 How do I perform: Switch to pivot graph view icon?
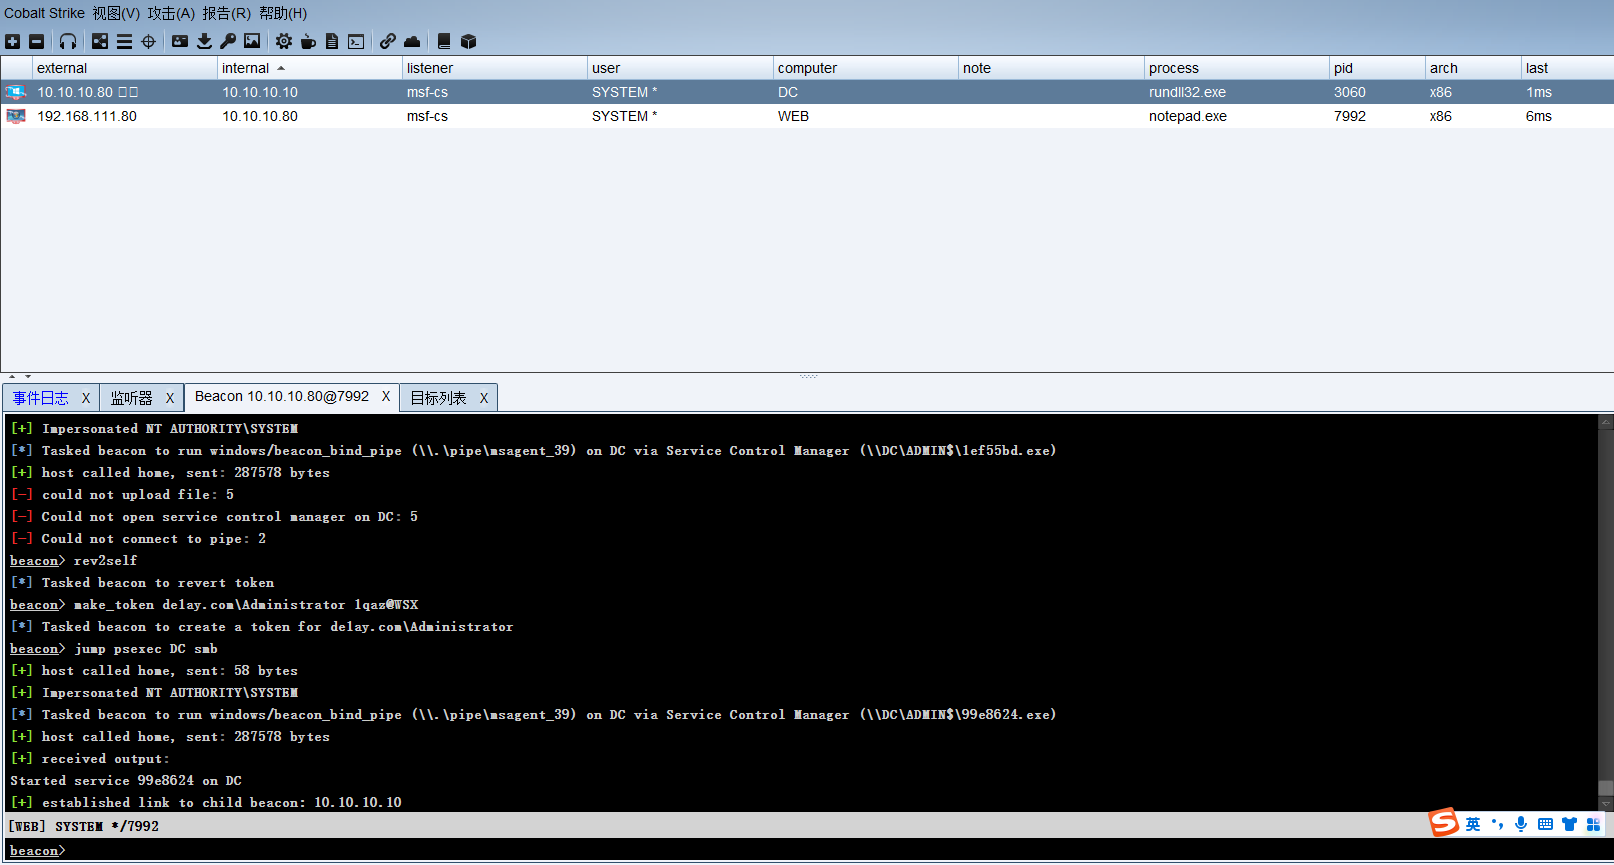(100, 41)
